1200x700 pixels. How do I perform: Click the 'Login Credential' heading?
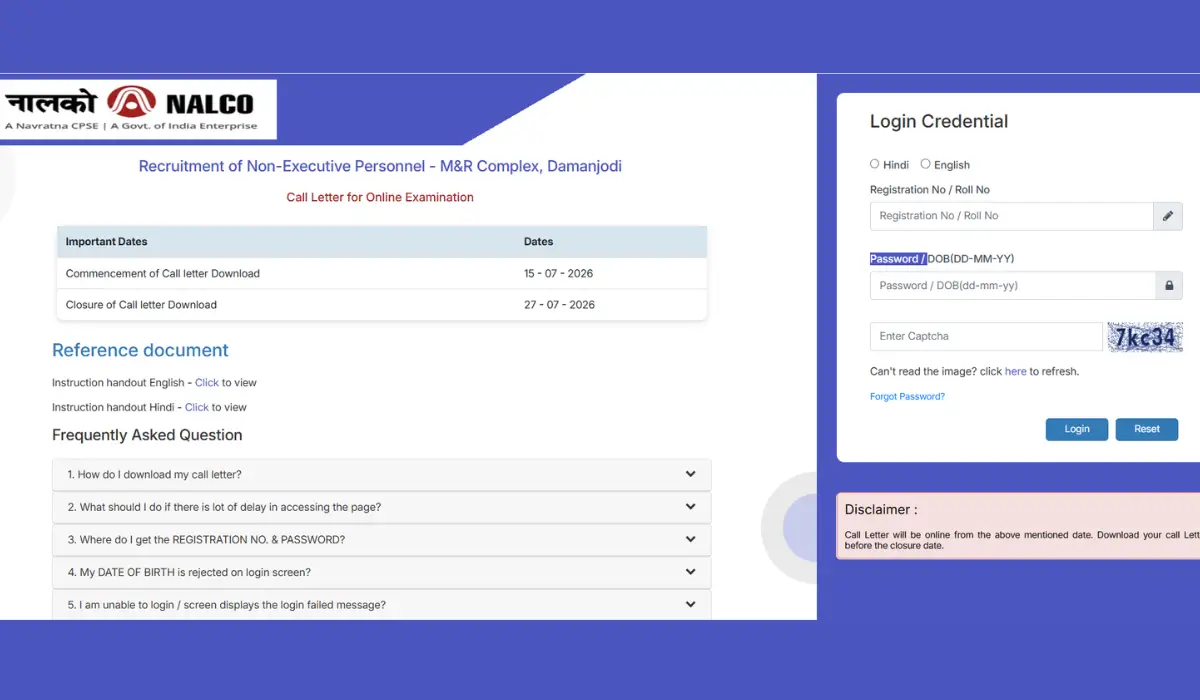click(x=939, y=122)
